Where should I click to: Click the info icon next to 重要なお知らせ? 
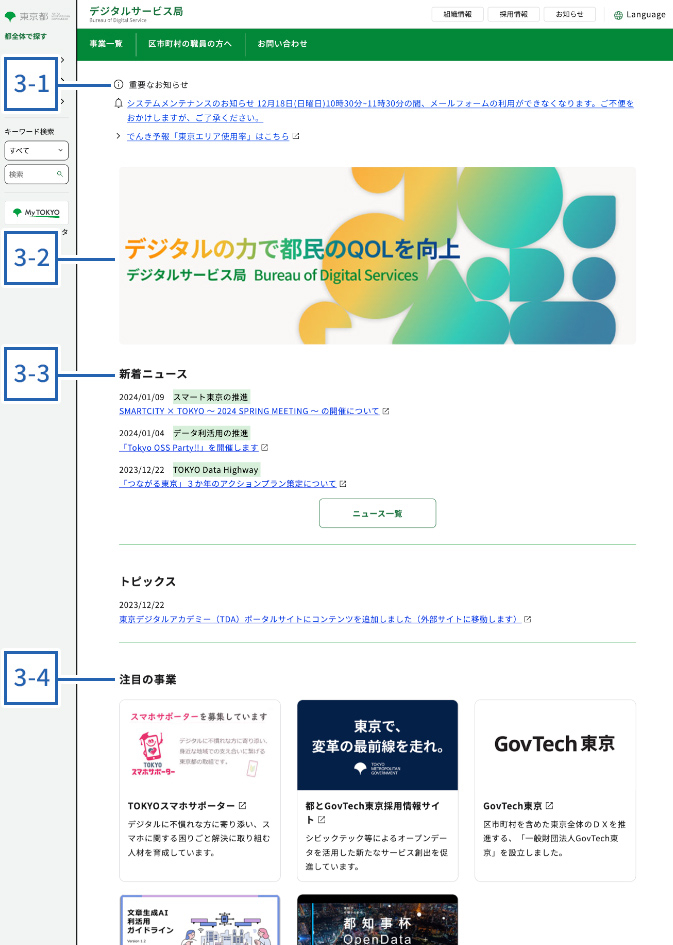coord(119,84)
